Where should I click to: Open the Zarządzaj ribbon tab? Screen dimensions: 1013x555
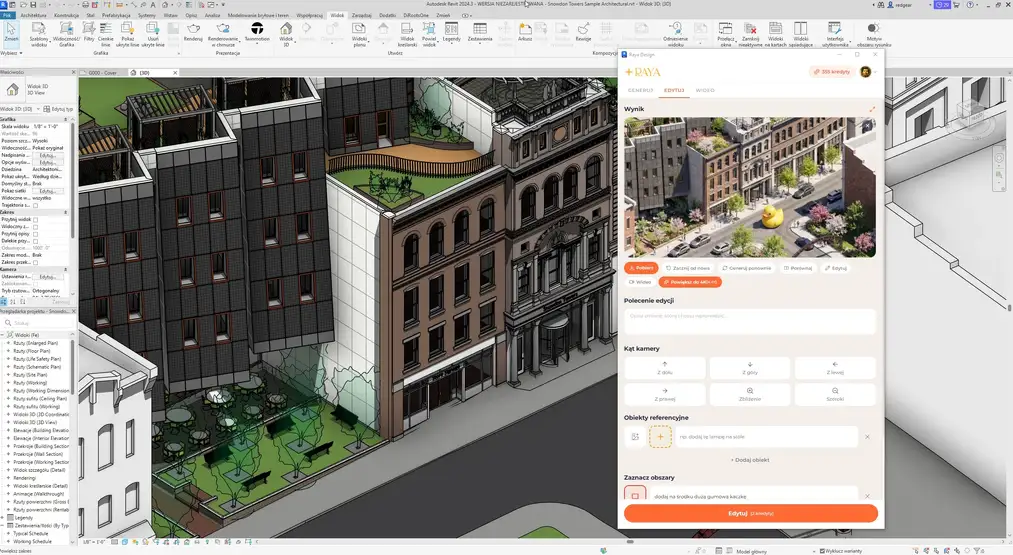pyautogui.click(x=362, y=15)
